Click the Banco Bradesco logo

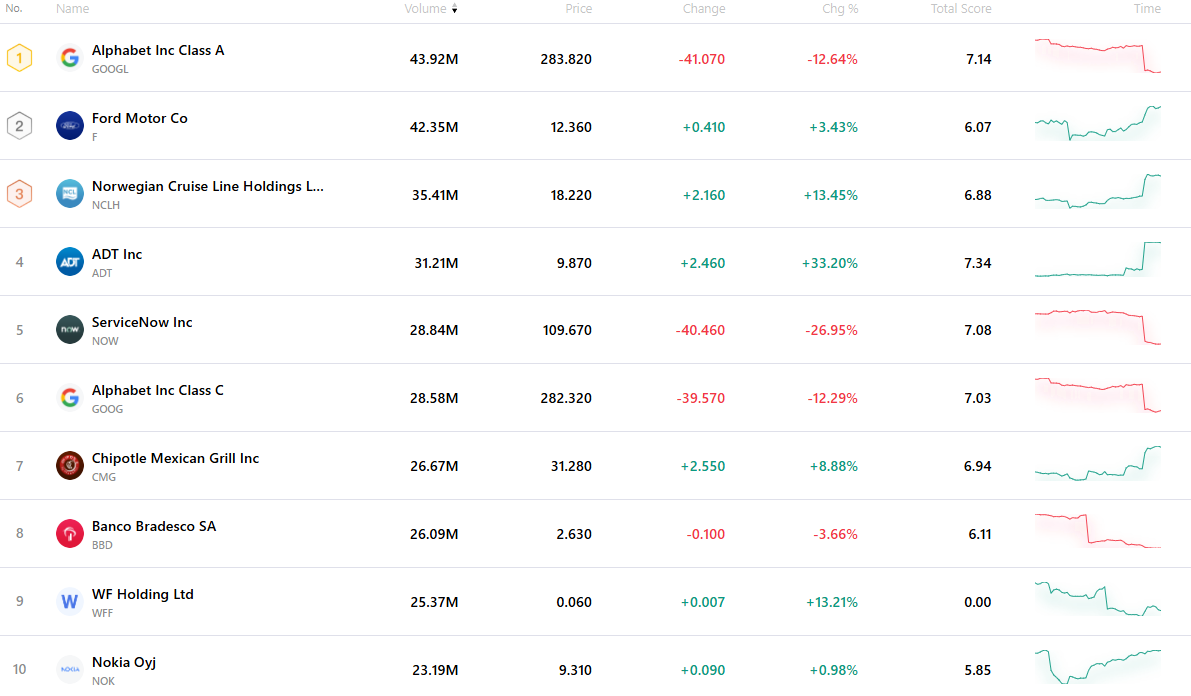70,533
